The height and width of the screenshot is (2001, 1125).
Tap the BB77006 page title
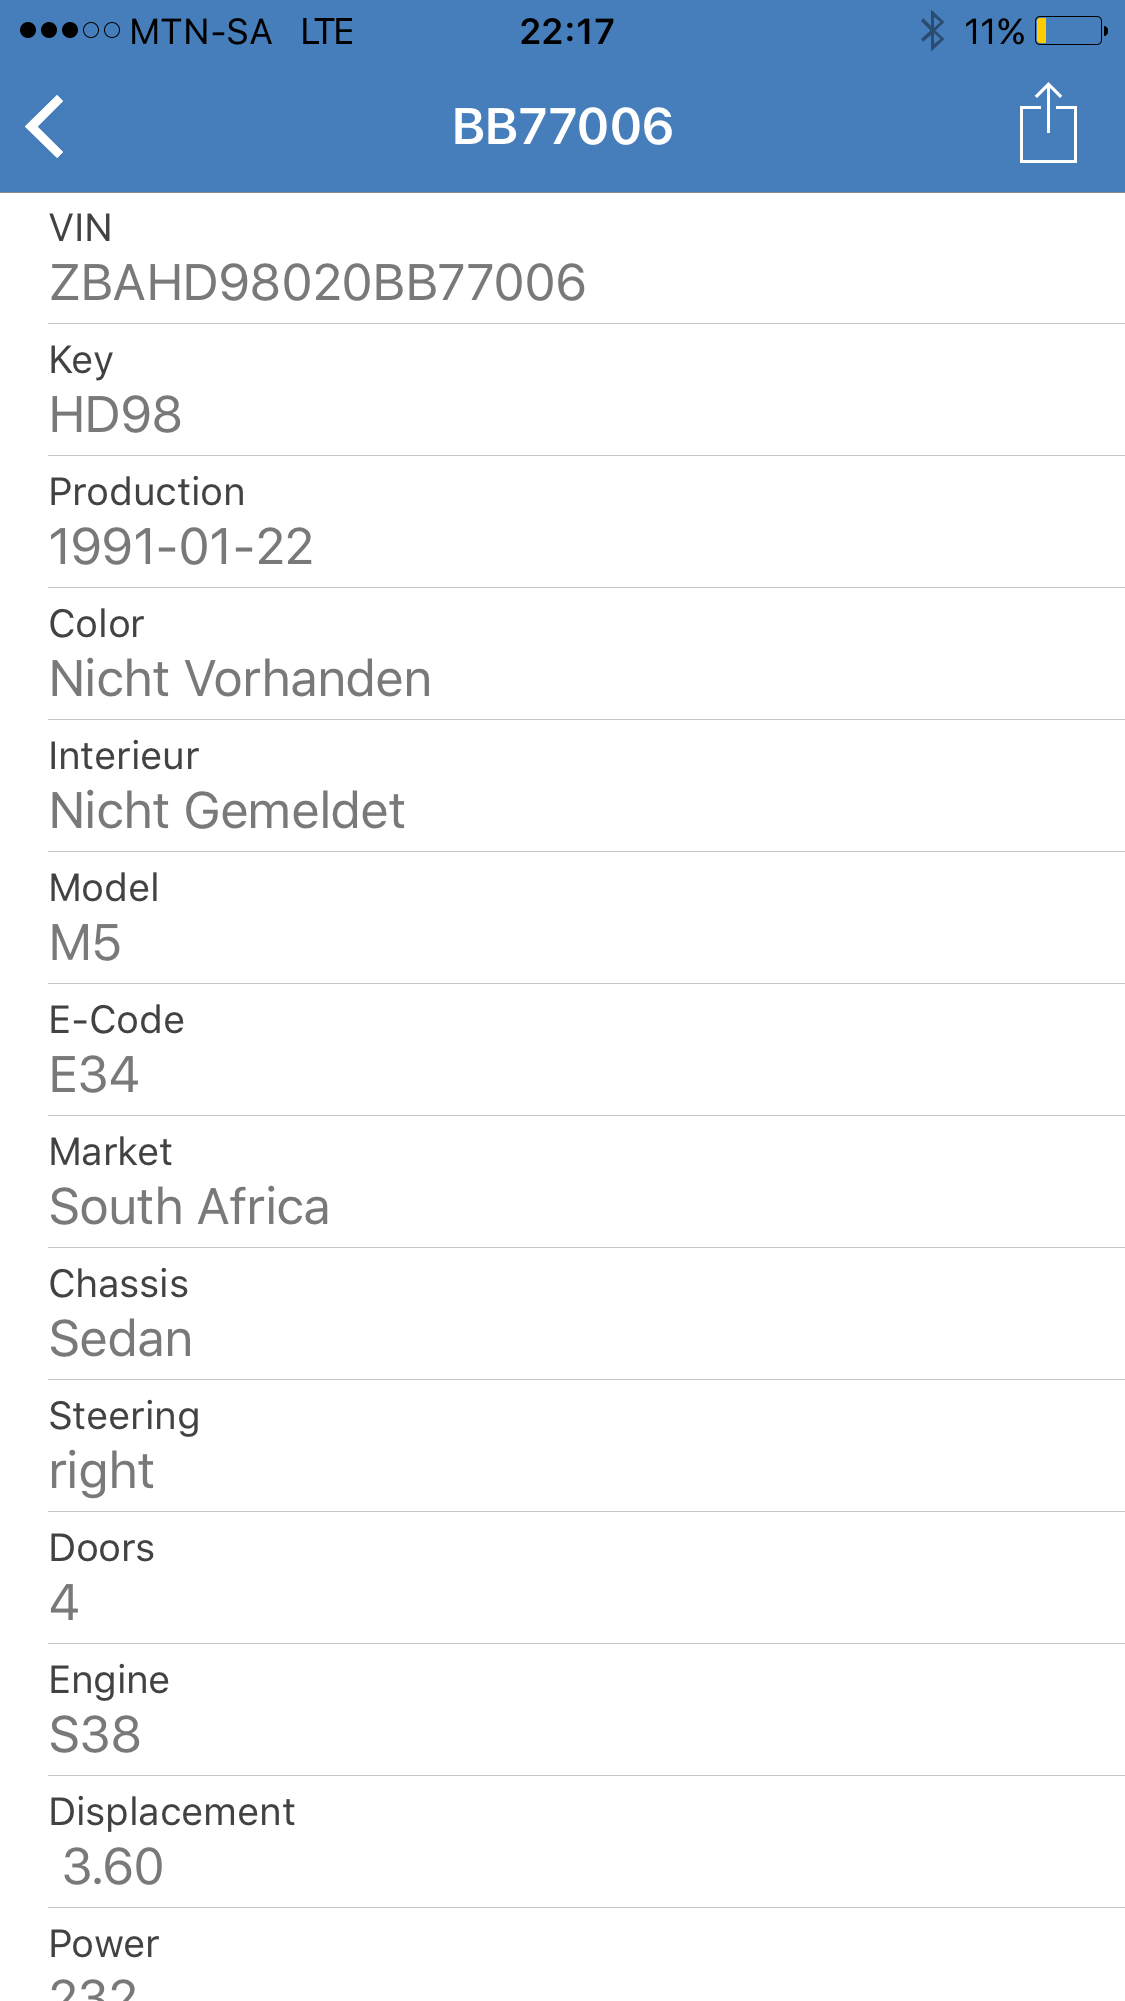(562, 127)
